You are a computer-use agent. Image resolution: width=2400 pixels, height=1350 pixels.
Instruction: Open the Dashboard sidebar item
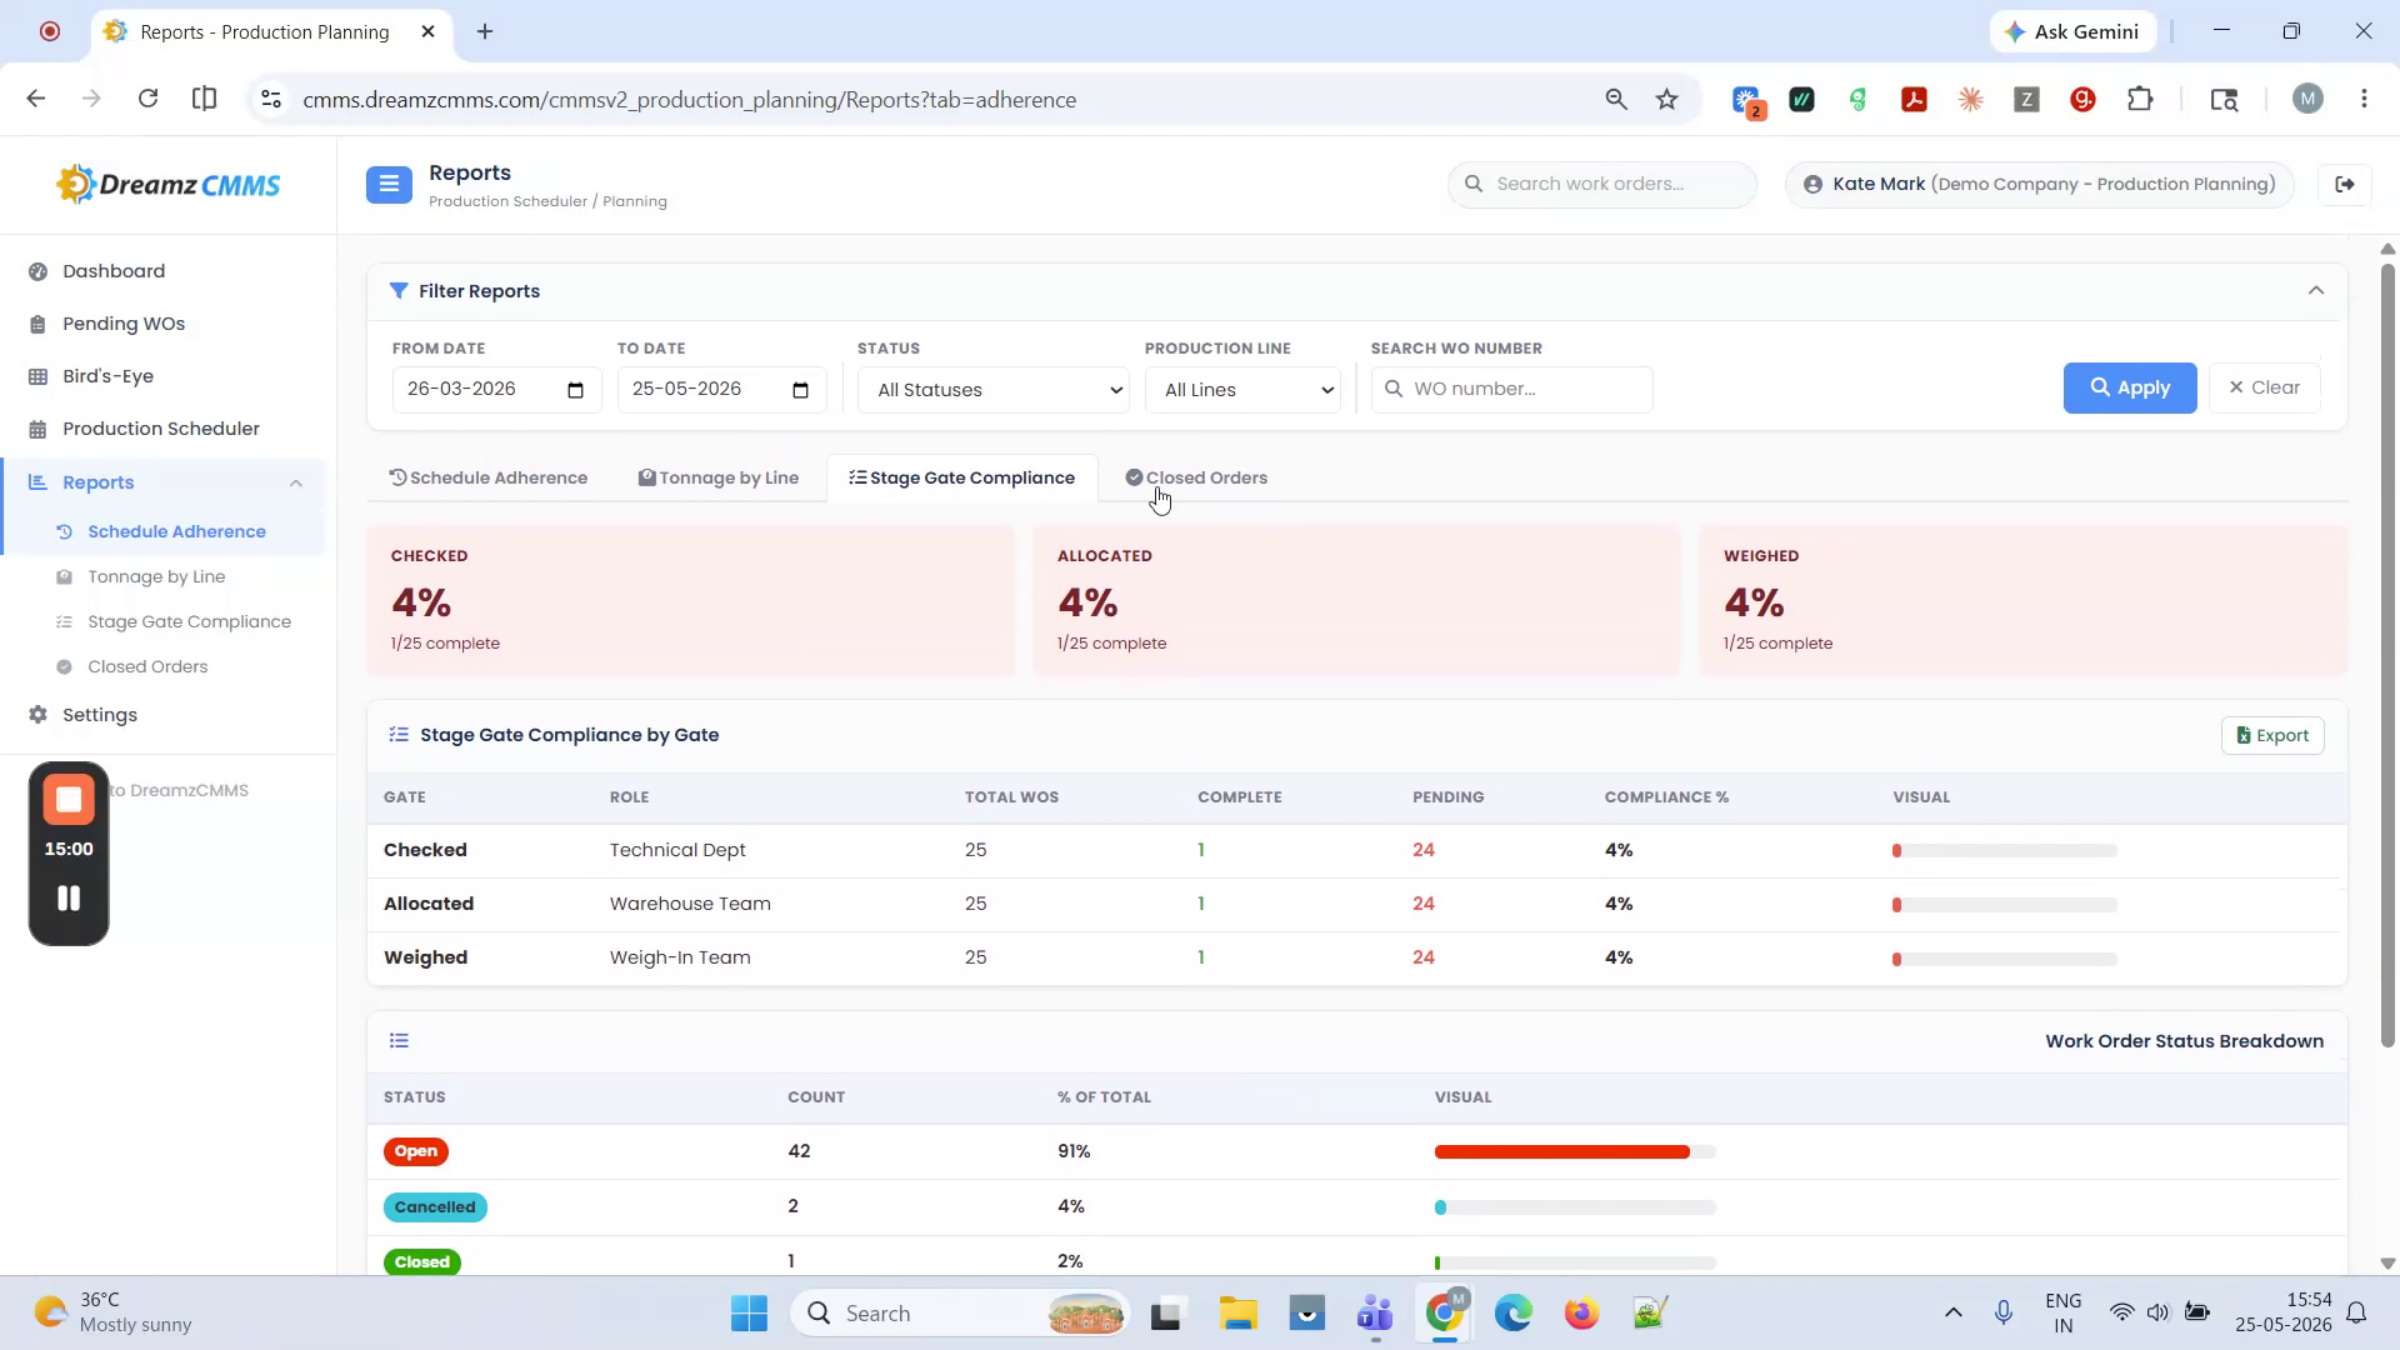(x=113, y=271)
